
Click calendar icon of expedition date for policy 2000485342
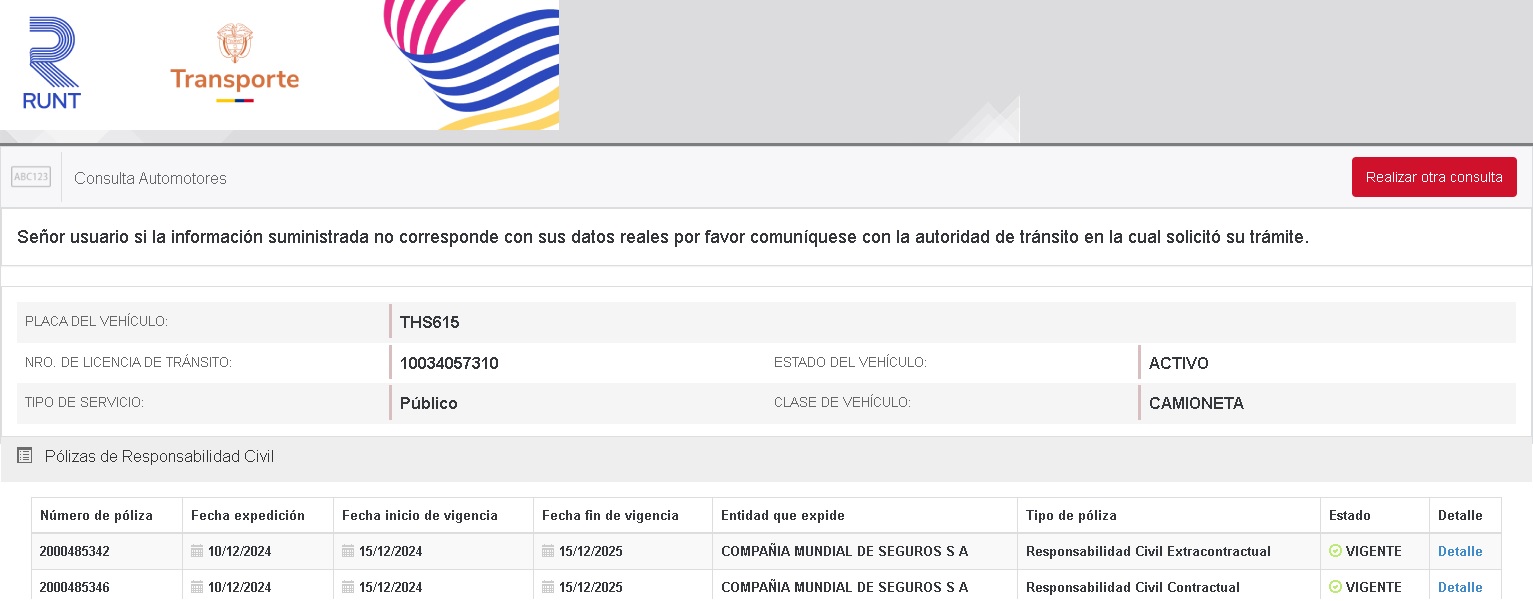pyautogui.click(x=197, y=551)
